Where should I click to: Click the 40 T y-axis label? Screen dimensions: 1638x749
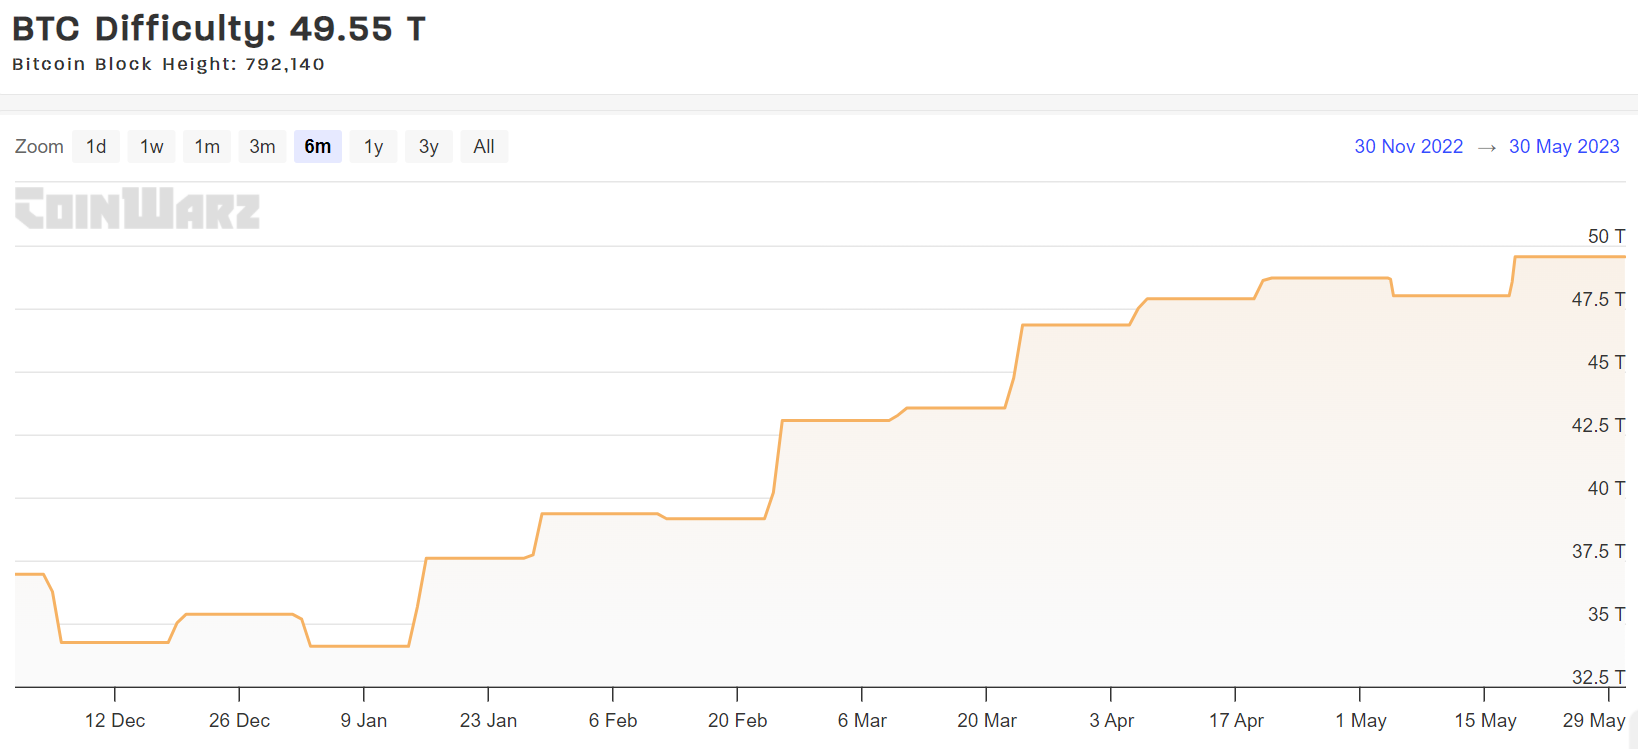1606,488
